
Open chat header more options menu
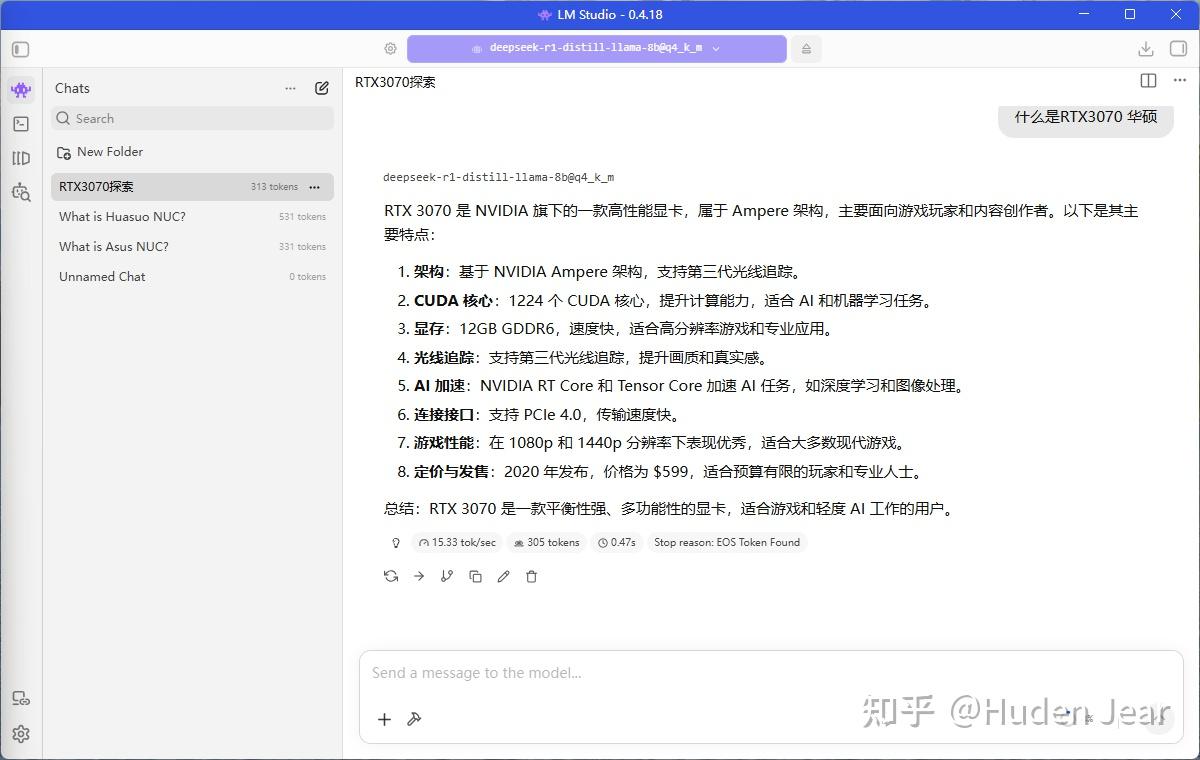1180,81
